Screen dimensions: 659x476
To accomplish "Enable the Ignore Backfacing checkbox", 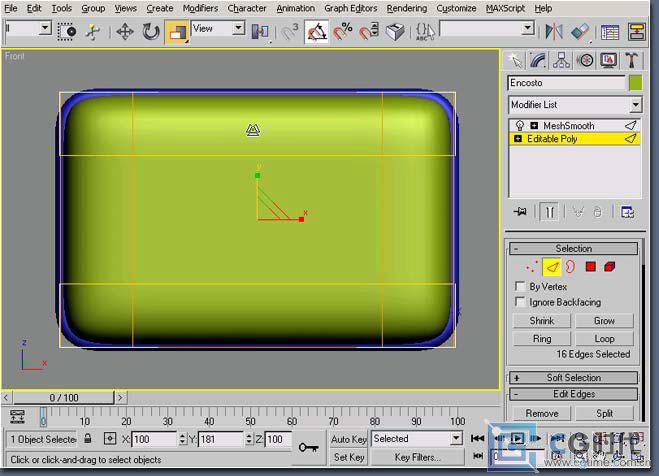I will pos(520,302).
